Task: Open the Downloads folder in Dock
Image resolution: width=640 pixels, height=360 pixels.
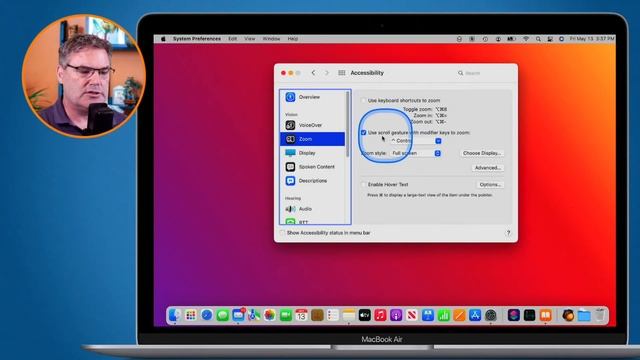Action: (584, 315)
